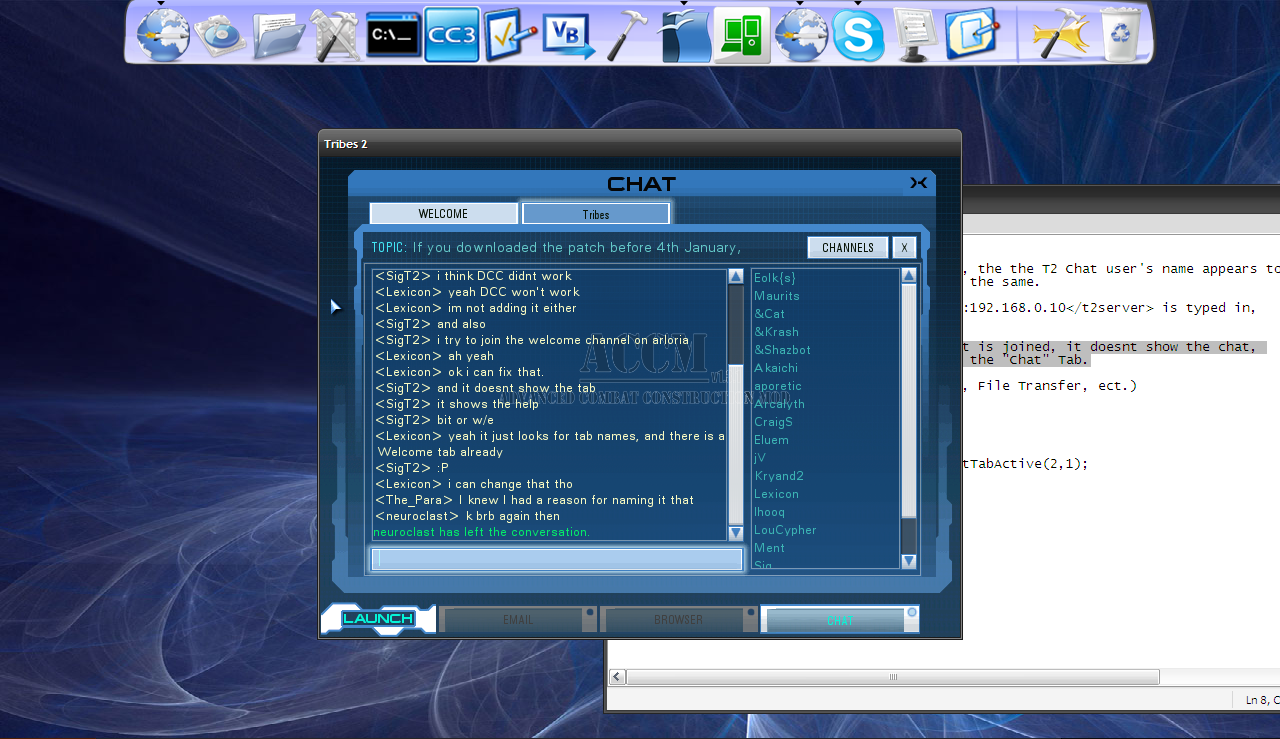Open the CHANNELS list
The width and height of the screenshot is (1280, 739).
(x=848, y=248)
